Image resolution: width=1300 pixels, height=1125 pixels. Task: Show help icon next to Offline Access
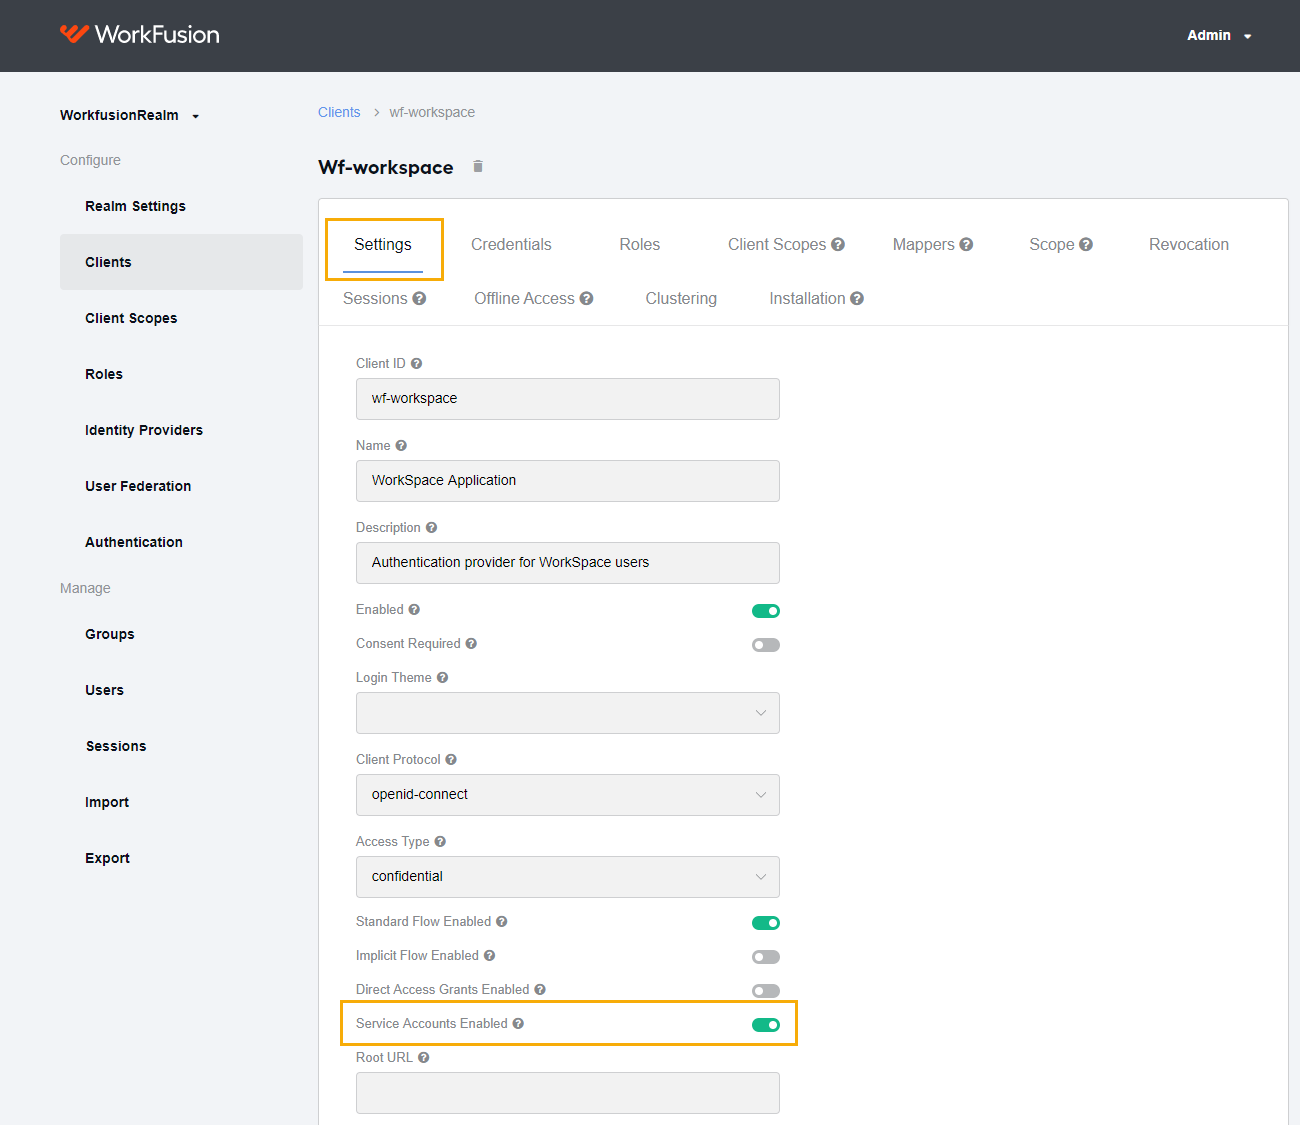(586, 298)
